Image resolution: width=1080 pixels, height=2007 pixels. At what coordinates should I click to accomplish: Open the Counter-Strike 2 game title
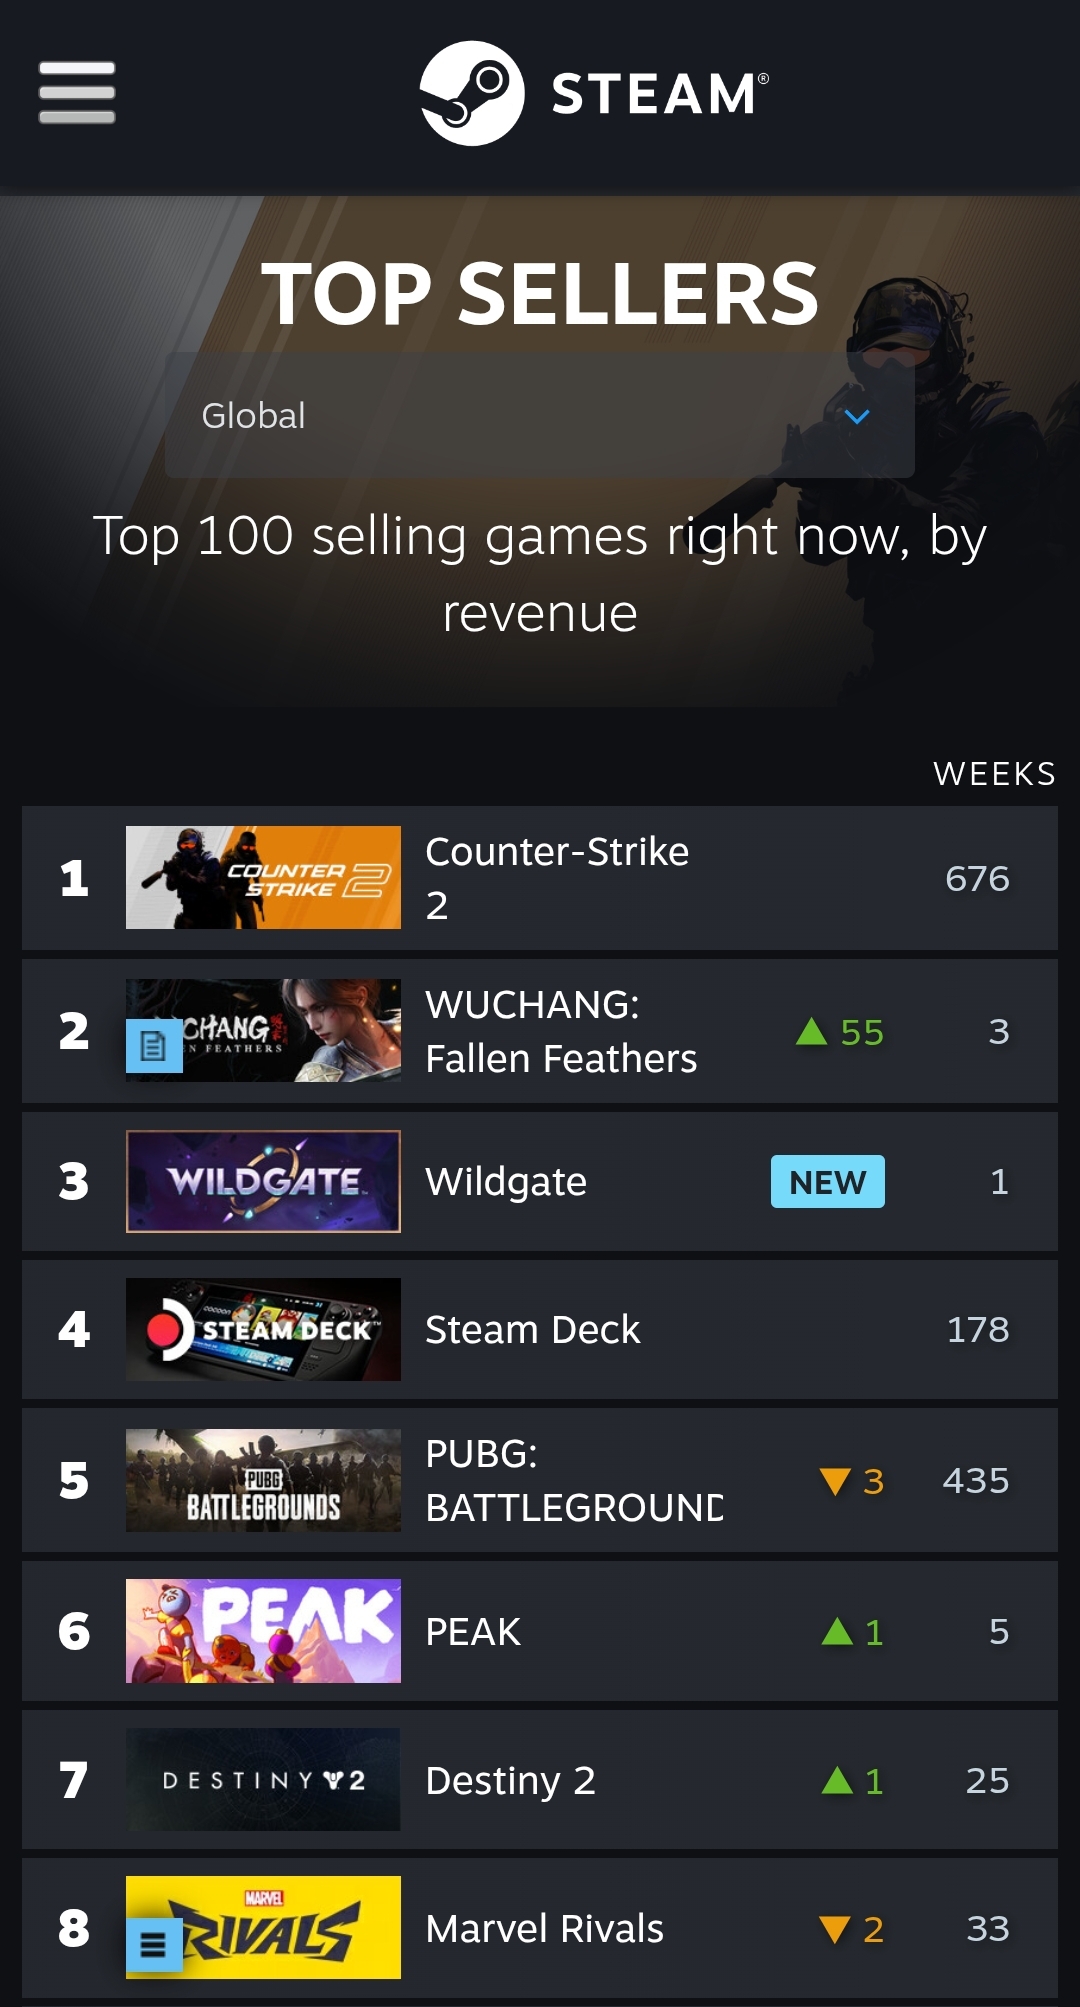557,878
